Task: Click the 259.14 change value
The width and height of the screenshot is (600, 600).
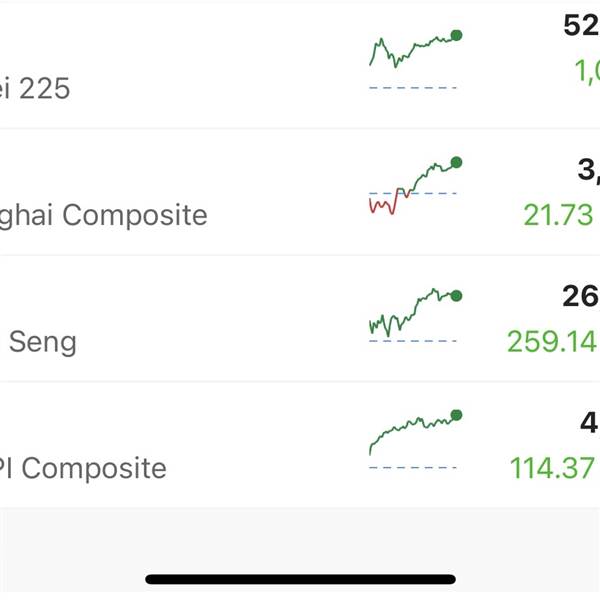Action: point(553,341)
